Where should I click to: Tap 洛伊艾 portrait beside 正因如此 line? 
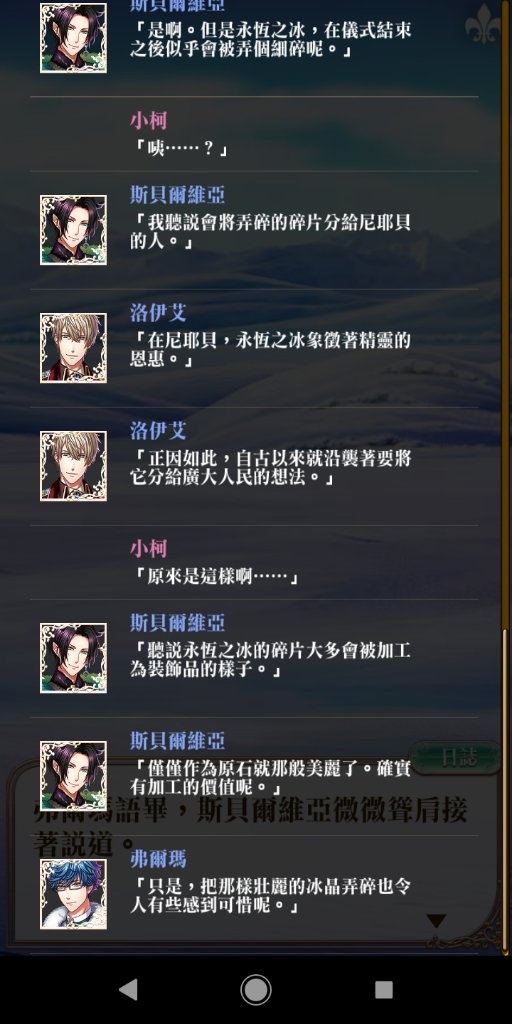73,466
